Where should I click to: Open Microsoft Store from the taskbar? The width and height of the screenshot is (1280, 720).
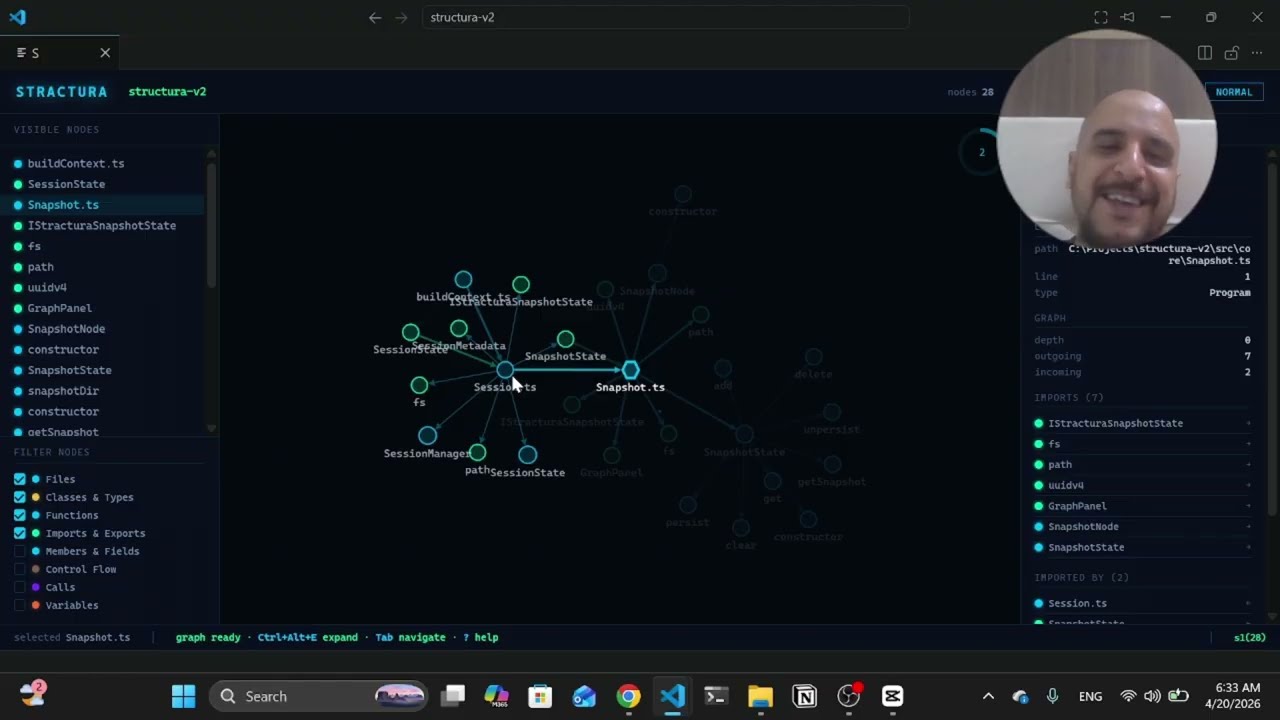(540, 696)
